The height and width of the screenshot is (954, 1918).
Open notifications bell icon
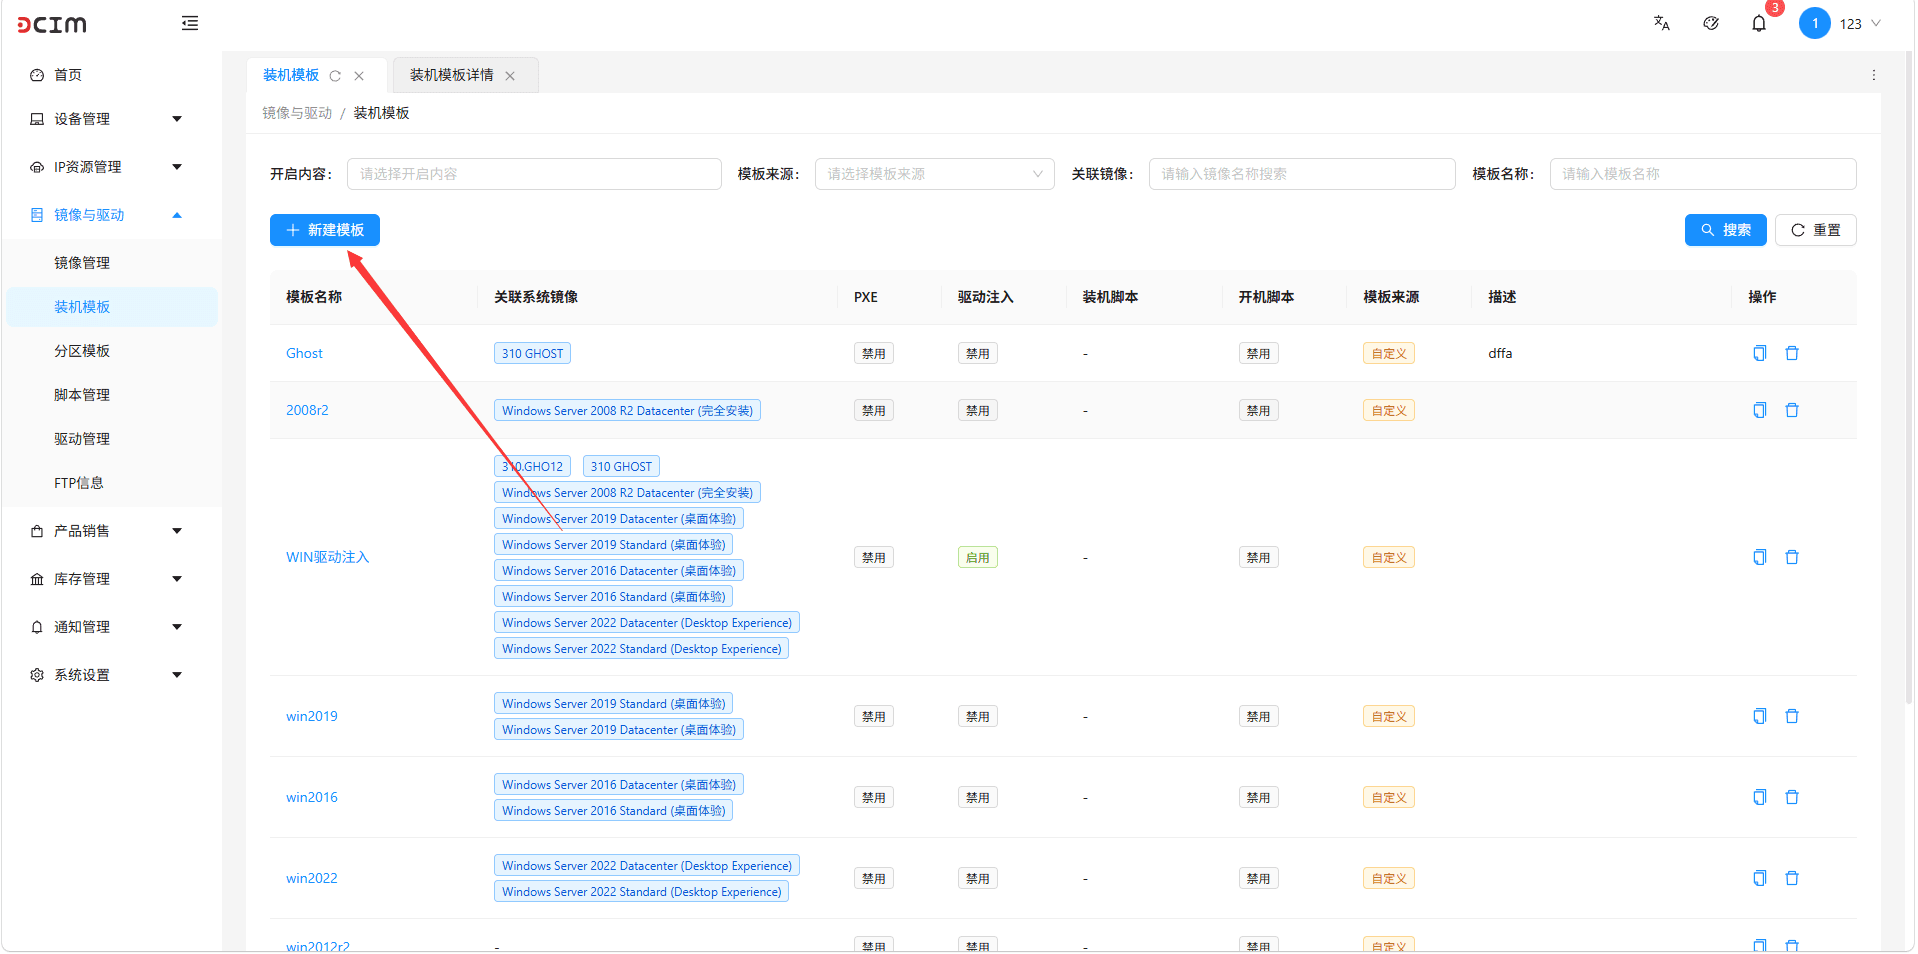pyautogui.click(x=1759, y=23)
